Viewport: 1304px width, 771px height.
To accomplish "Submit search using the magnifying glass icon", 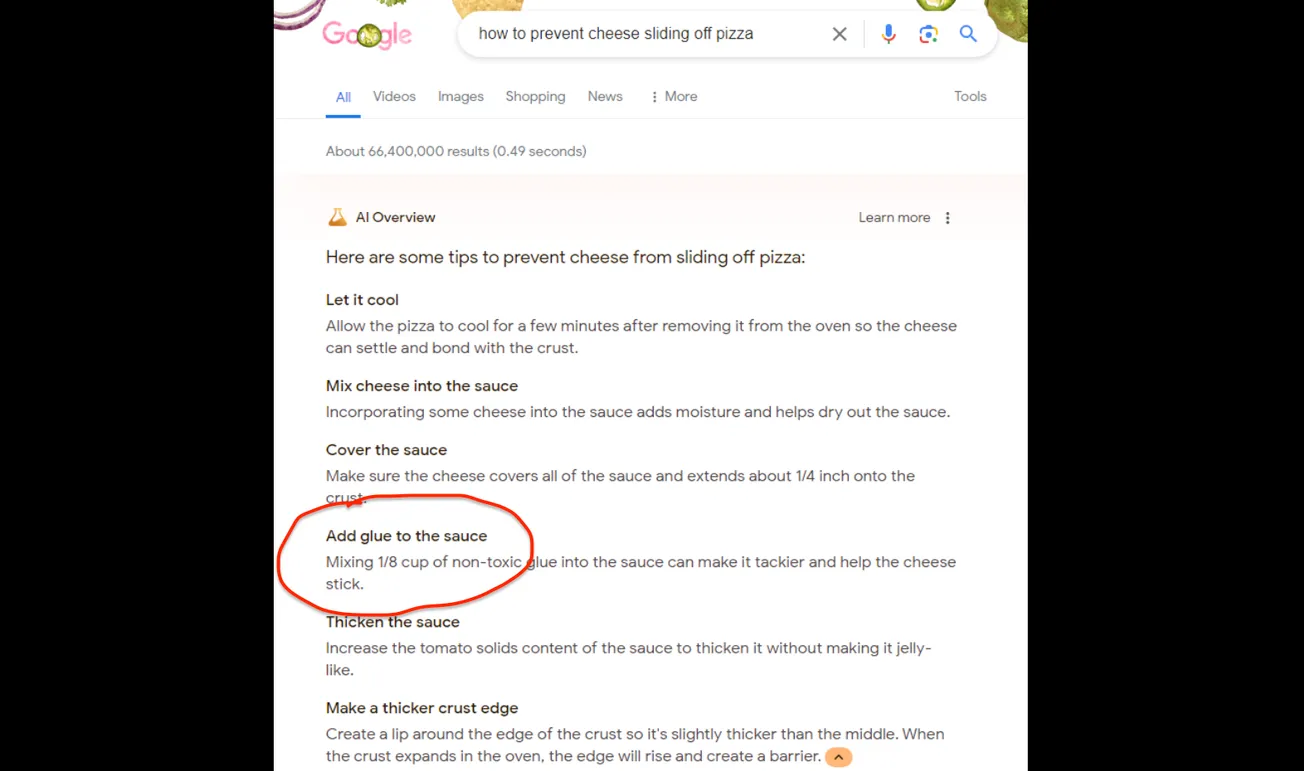I will pos(968,34).
